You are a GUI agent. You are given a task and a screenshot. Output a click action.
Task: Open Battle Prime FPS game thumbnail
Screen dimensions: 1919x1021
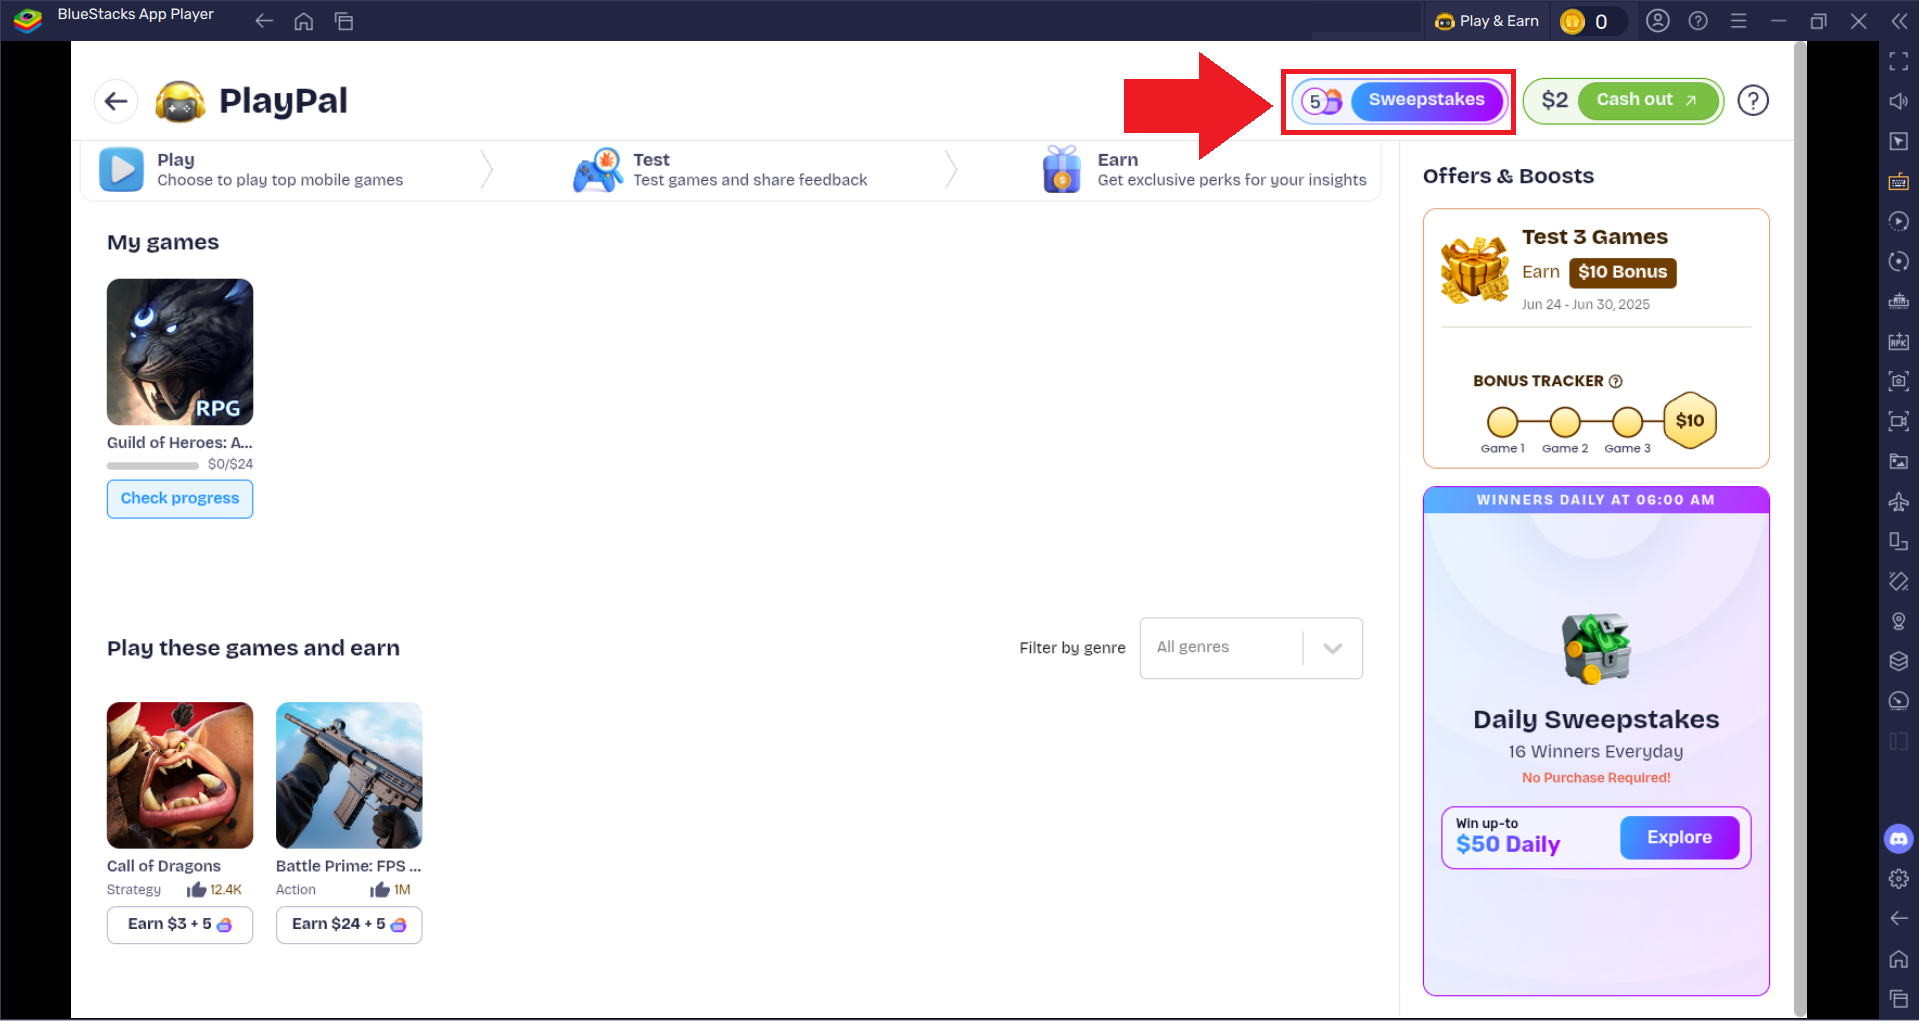click(x=349, y=775)
